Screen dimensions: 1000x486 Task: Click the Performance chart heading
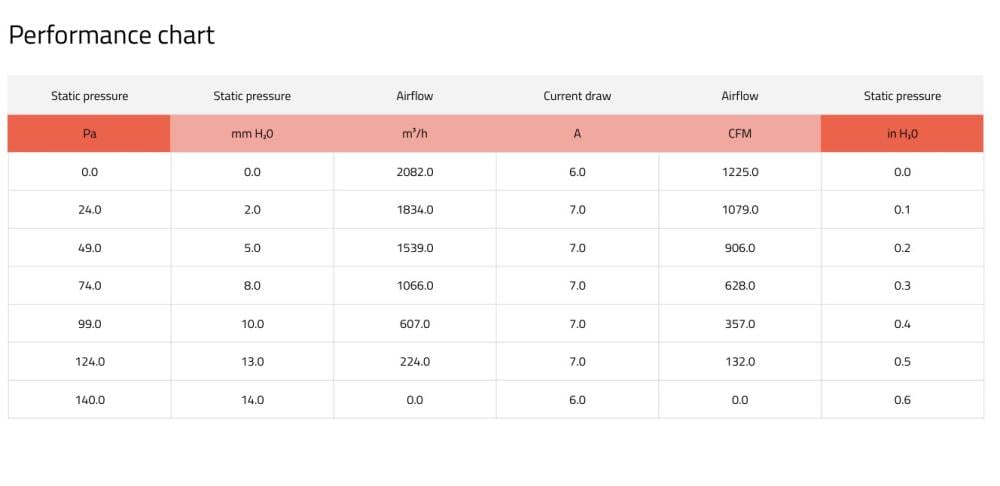[x=112, y=35]
